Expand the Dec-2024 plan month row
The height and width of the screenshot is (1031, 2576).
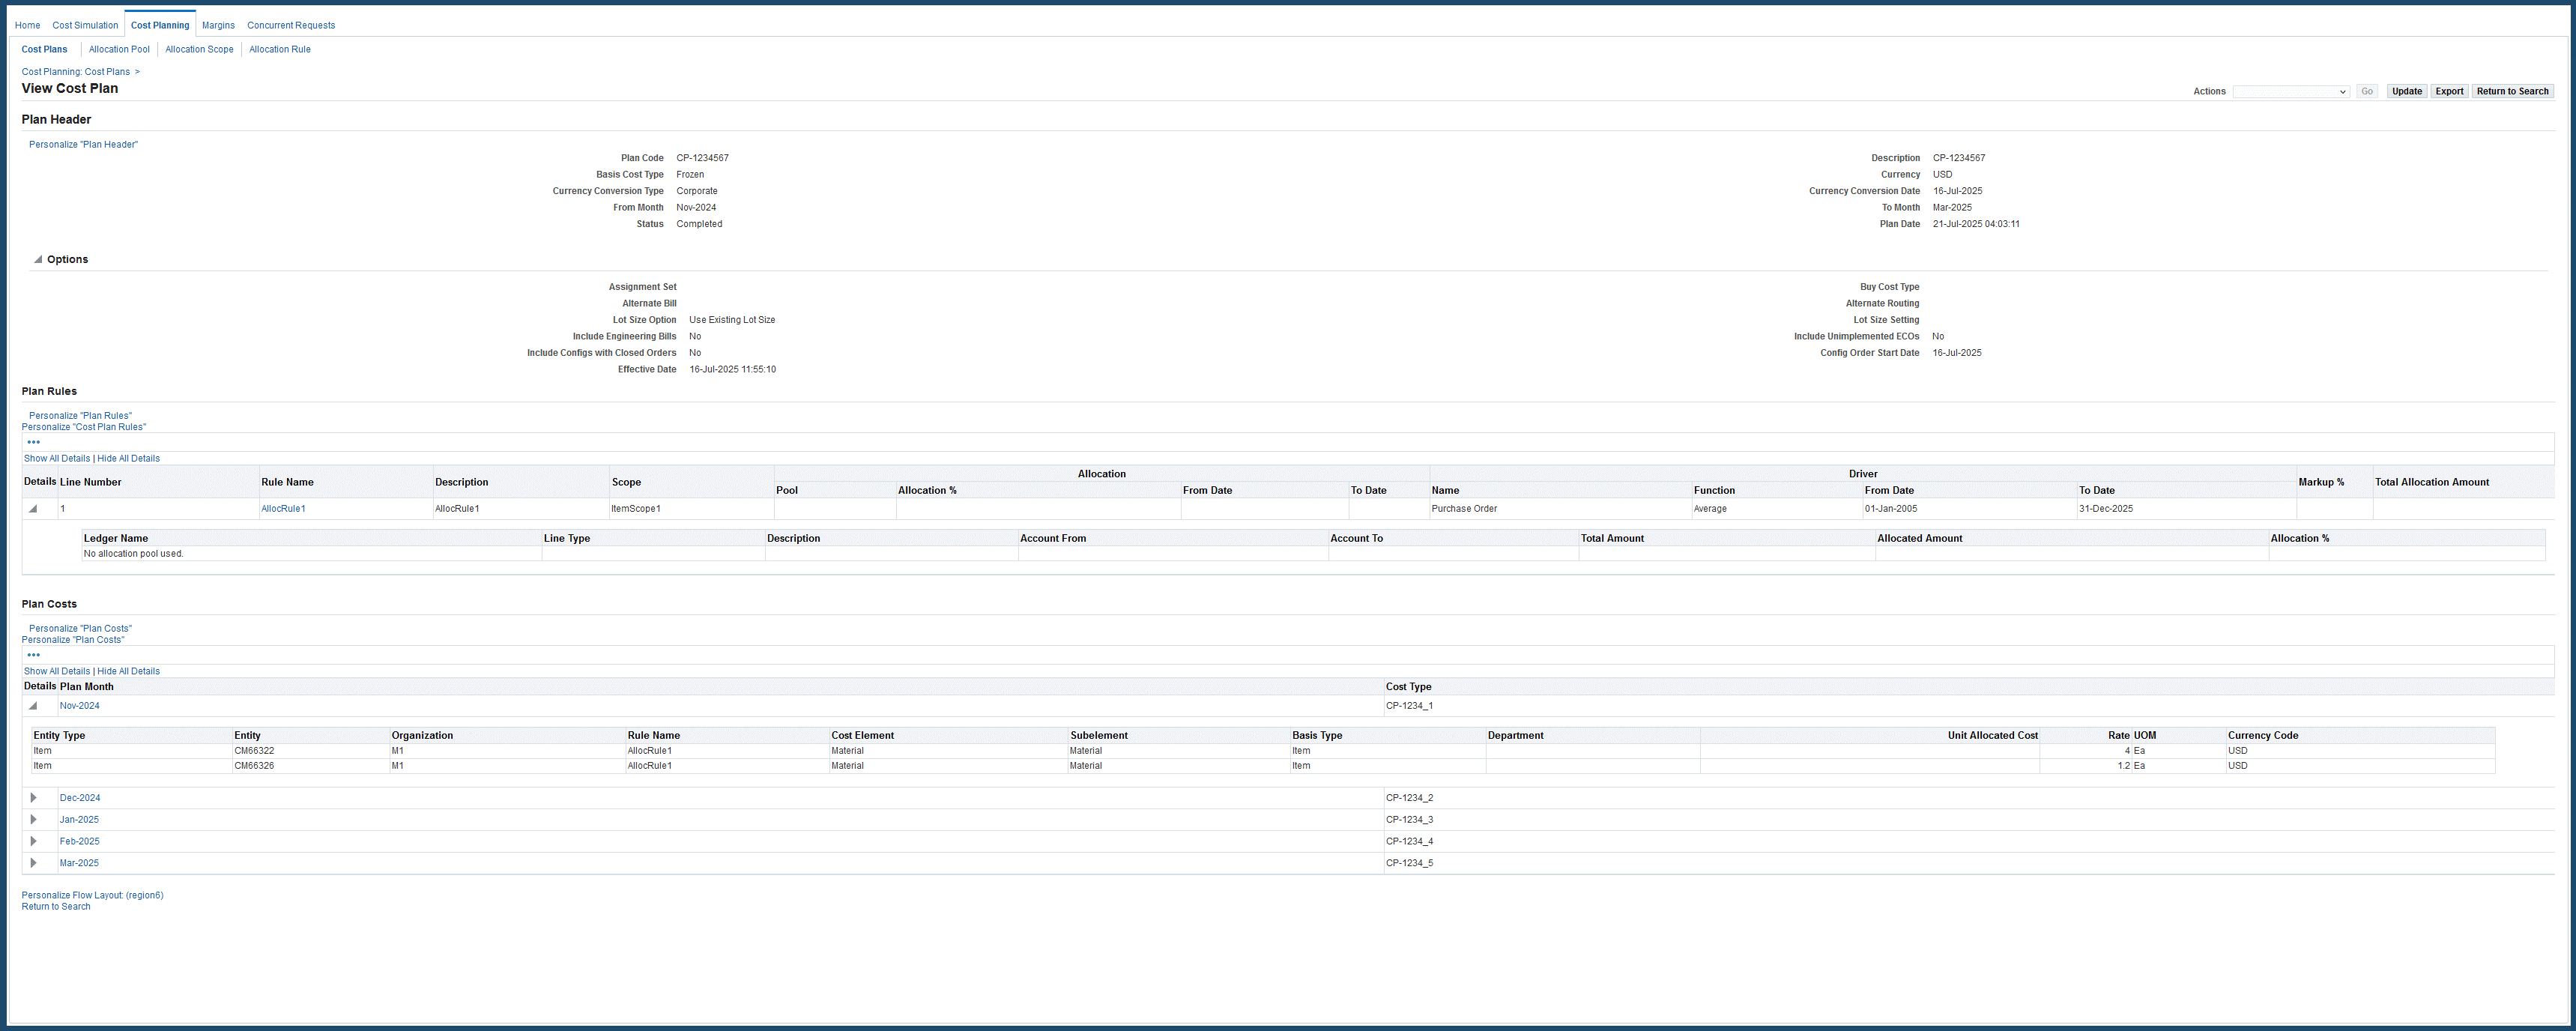pos(33,798)
